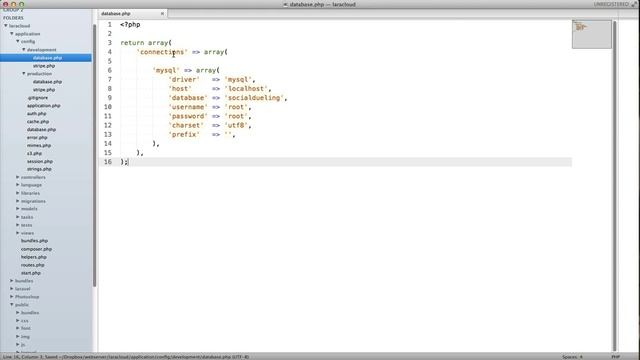Select the highlighted database.php under development
This screenshot has height=360, width=640.
(46, 58)
